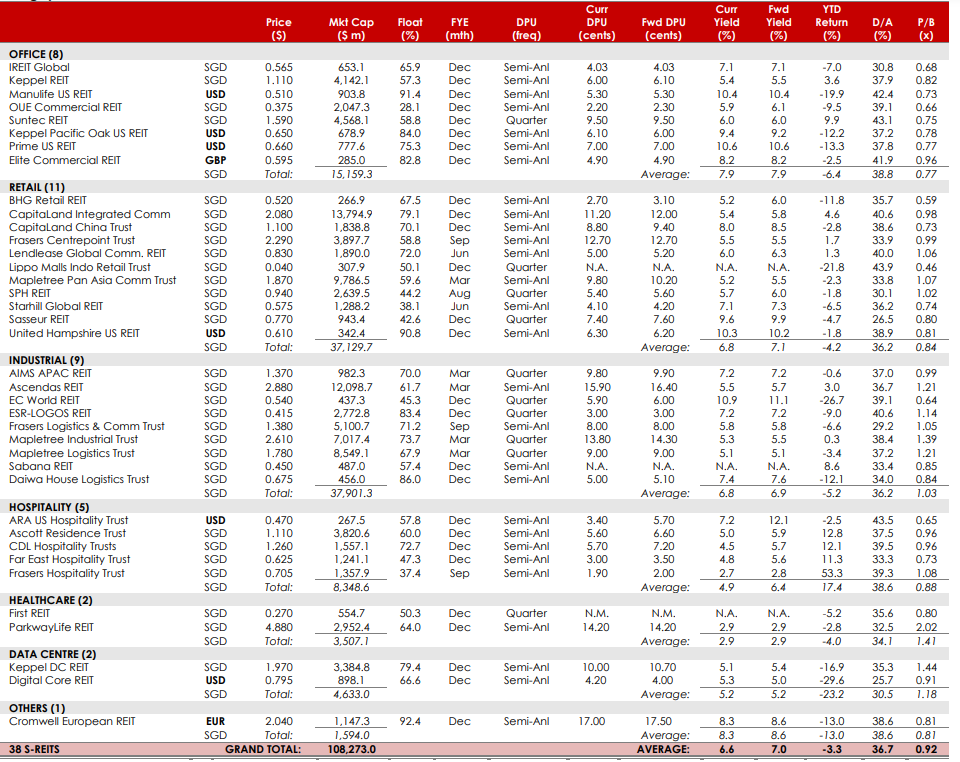
Task: Click the 'INDUSTRIAL (9)' section header
Action: (x=47, y=360)
